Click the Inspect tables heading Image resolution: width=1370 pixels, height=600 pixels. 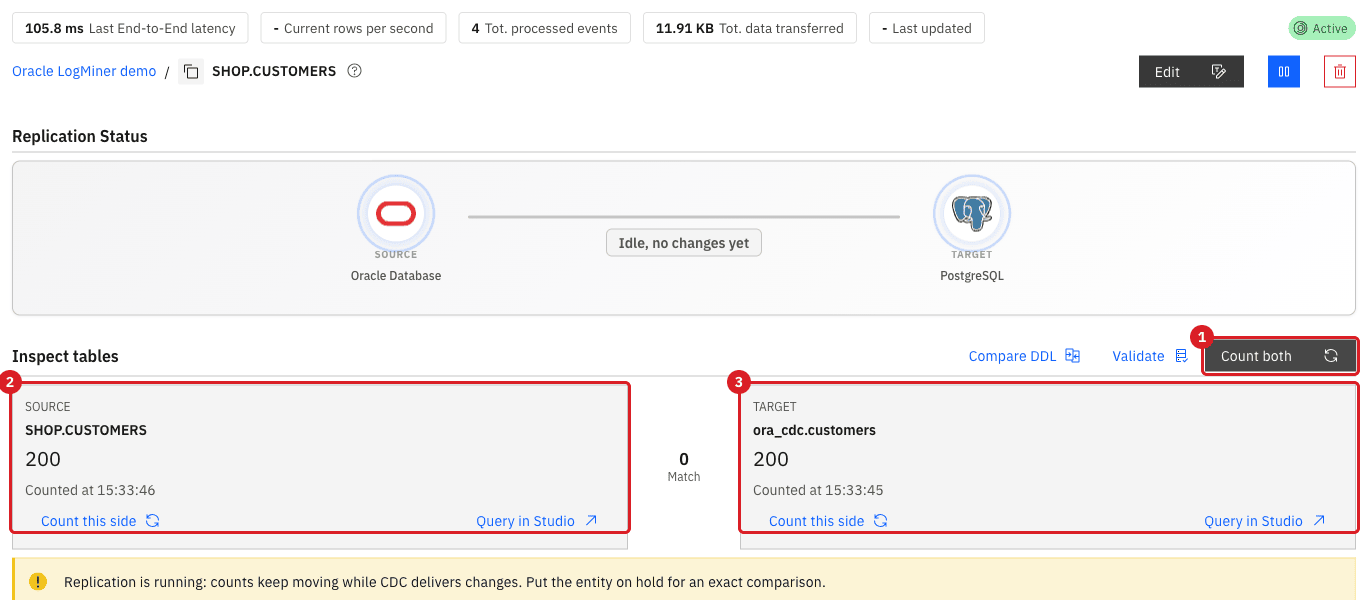click(x=65, y=356)
